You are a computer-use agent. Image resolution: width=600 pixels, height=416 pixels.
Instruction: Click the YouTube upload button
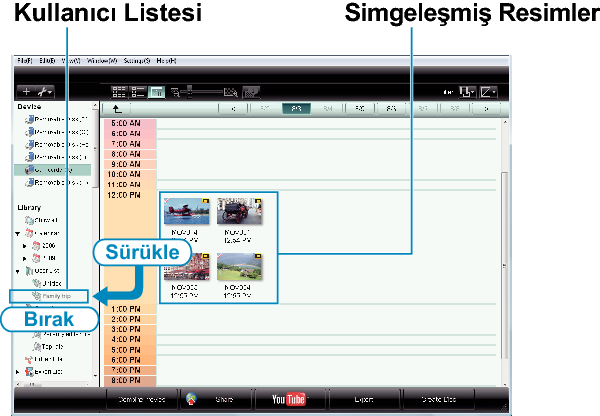pyautogui.click(x=290, y=399)
